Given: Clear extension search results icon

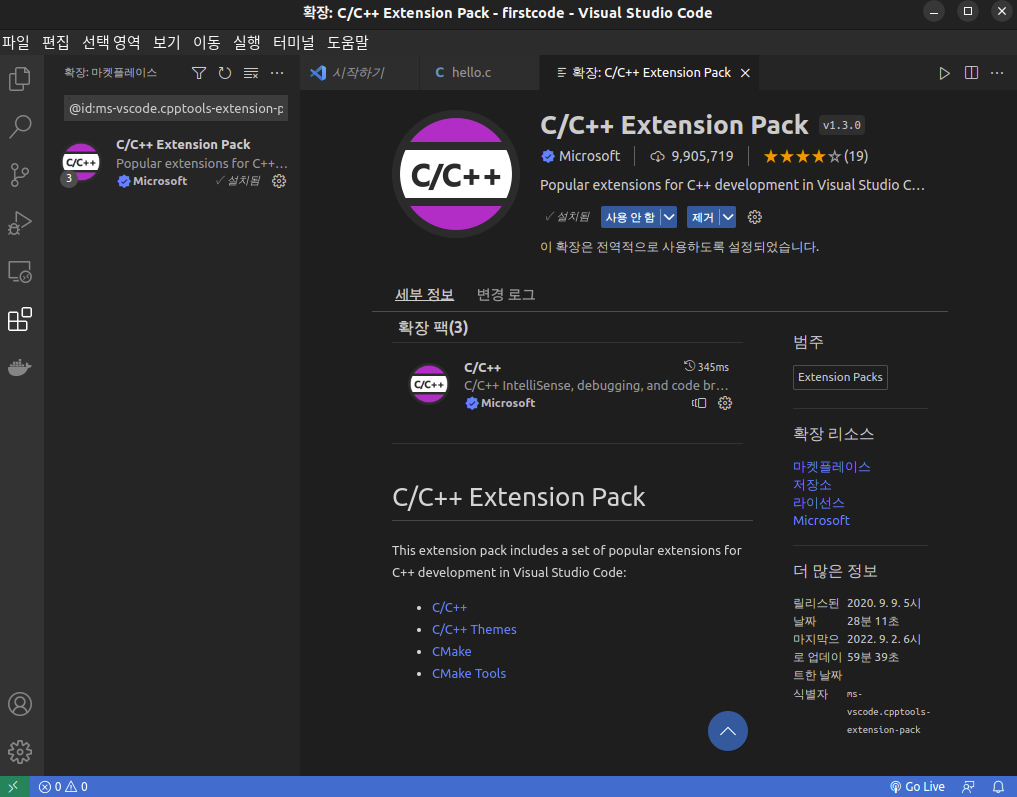Looking at the screenshot, I should tap(251, 73).
